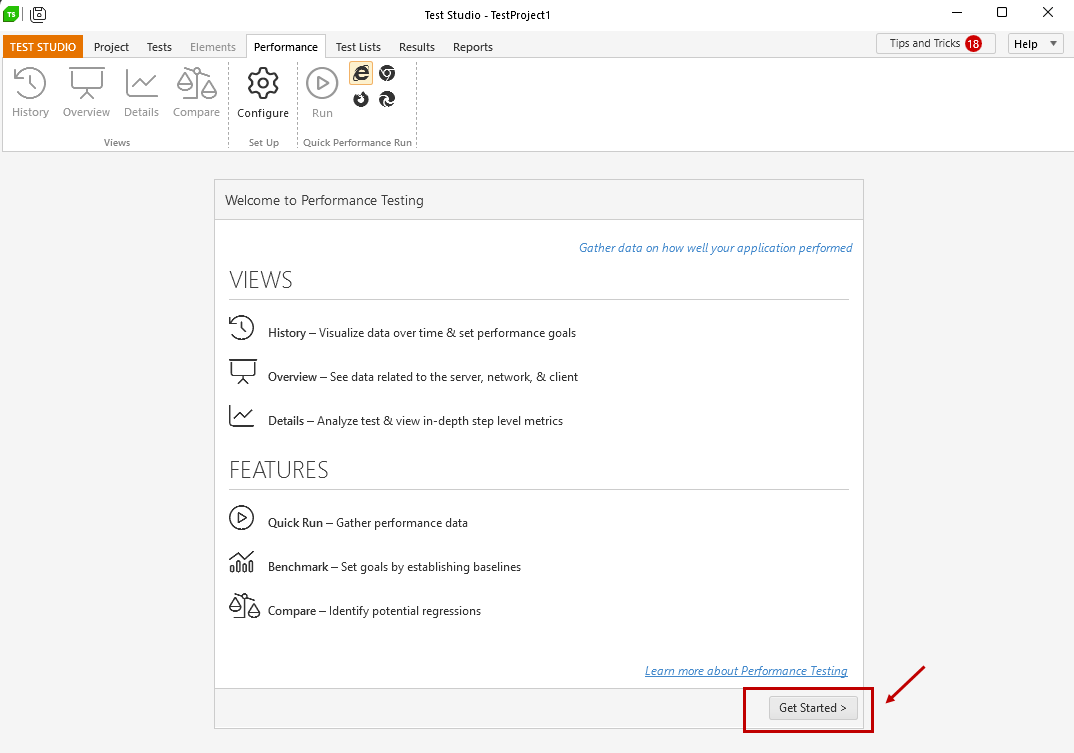Viewport: 1074px width, 753px height.
Task: Click the Overview presentation icon in welcome panel
Action: click(242, 371)
